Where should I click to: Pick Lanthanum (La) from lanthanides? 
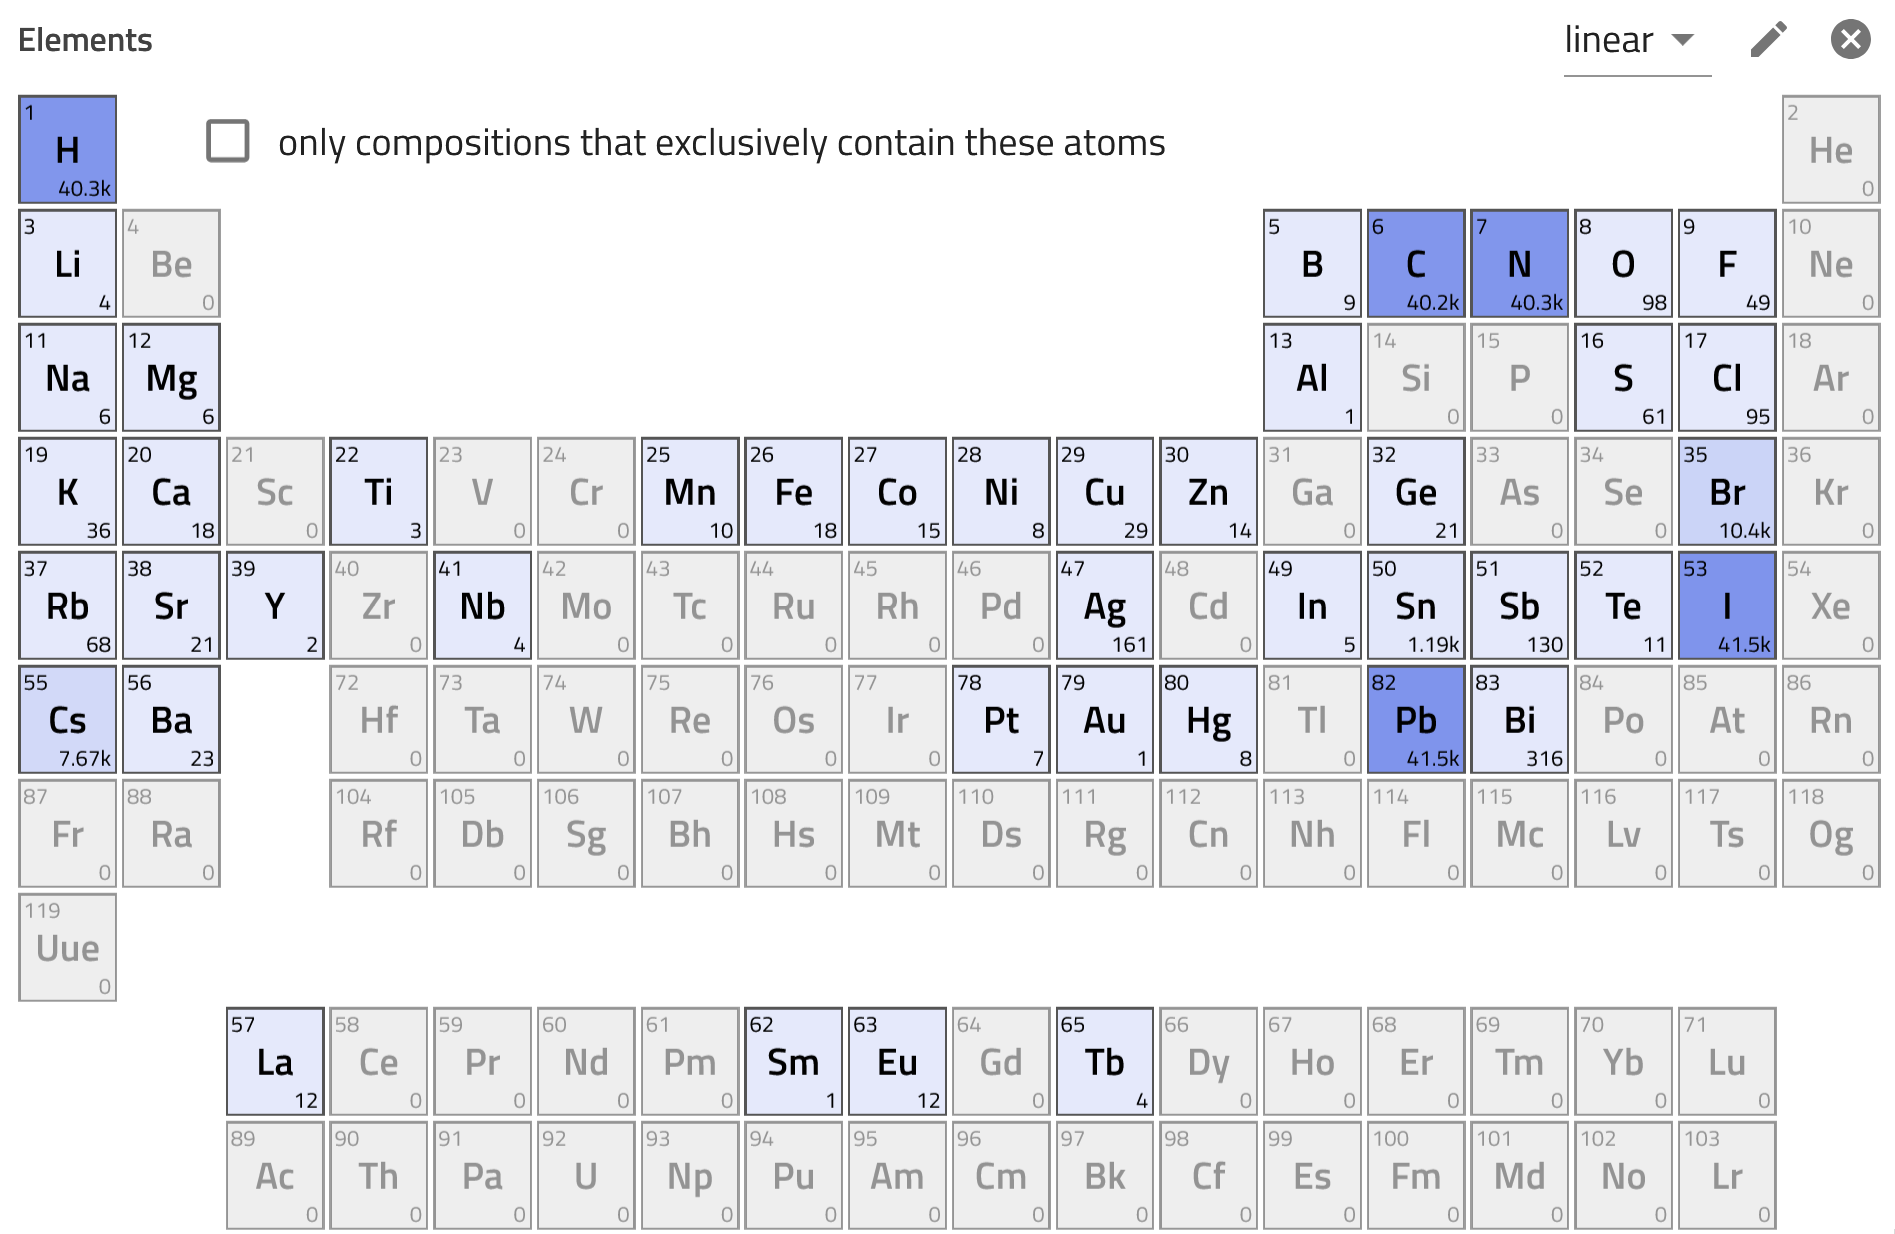click(275, 1062)
